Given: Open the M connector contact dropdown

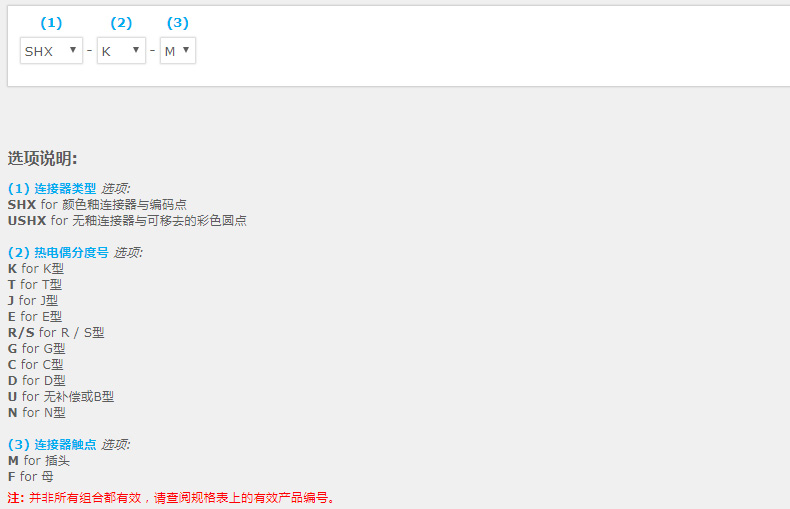Looking at the screenshot, I should [178, 51].
